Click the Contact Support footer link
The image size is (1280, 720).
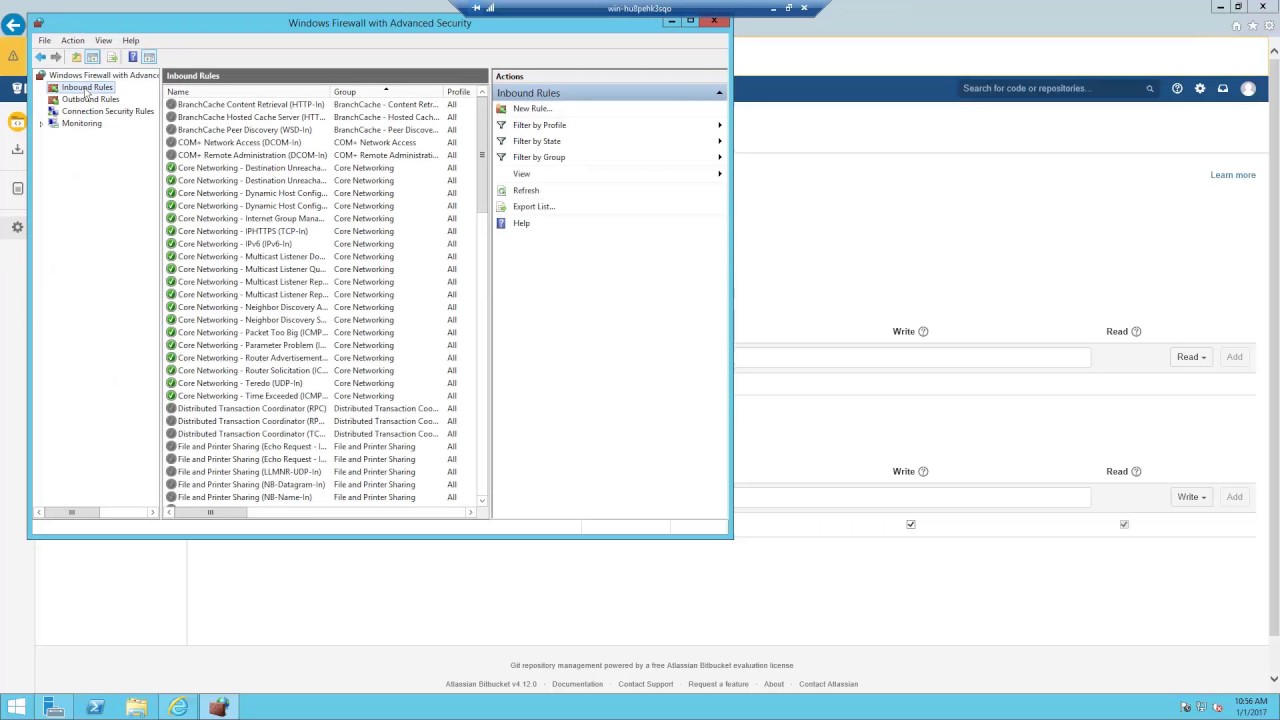pos(645,684)
